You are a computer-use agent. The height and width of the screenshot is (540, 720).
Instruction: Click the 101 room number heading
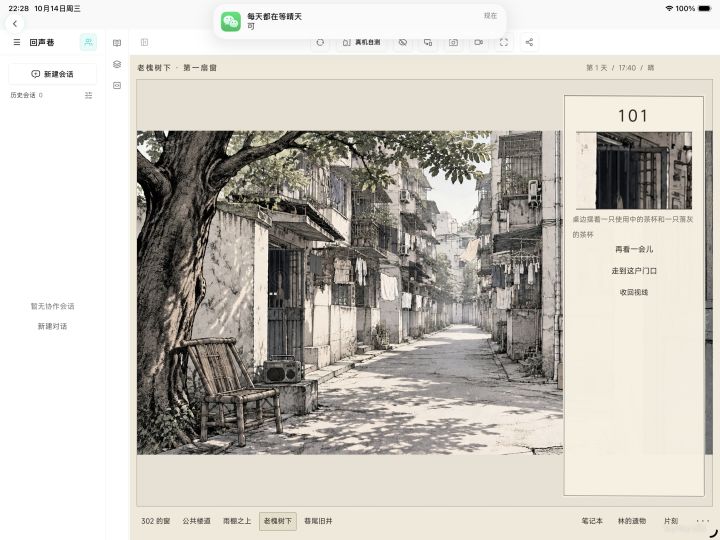(x=633, y=116)
